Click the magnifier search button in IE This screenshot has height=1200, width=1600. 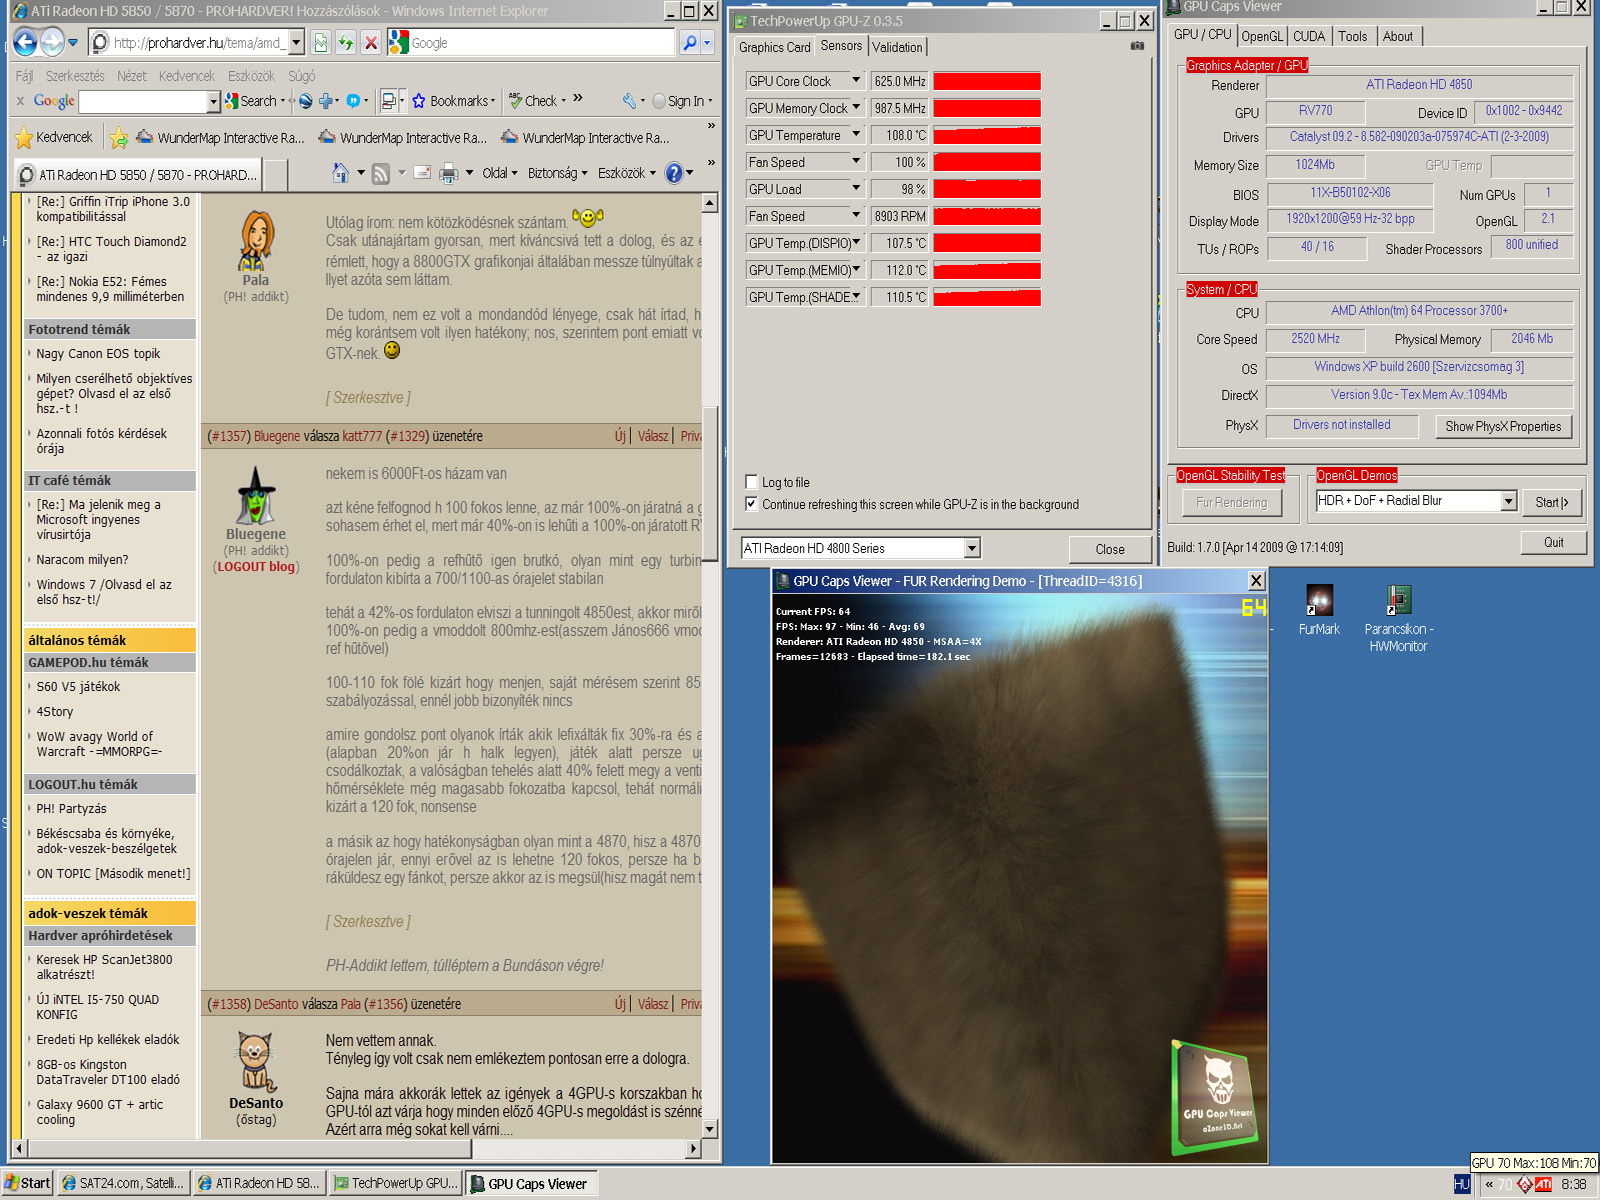point(689,42)
